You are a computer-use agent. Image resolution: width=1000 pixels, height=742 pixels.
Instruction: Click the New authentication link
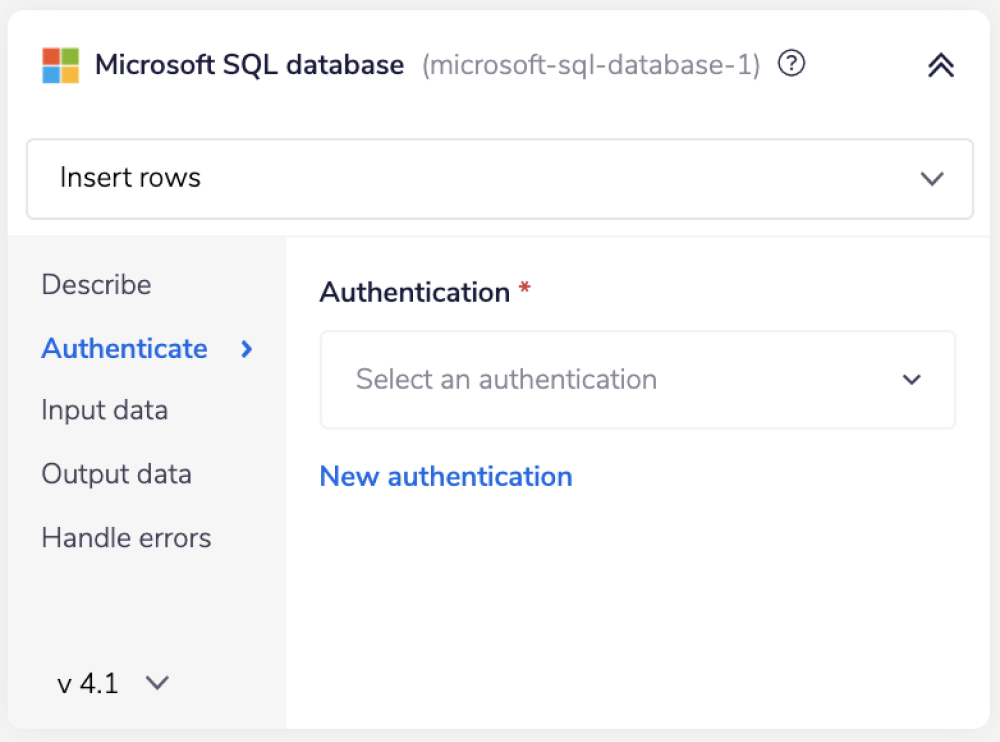tap(445, 476)
